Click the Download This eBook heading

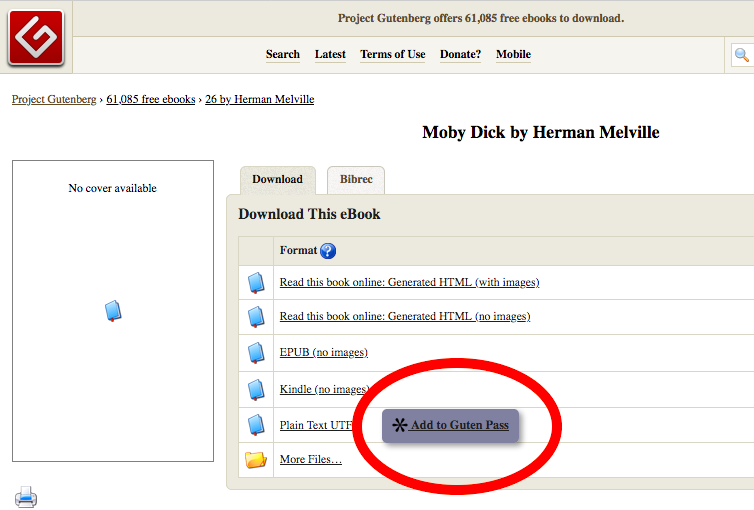click(309, 214)
